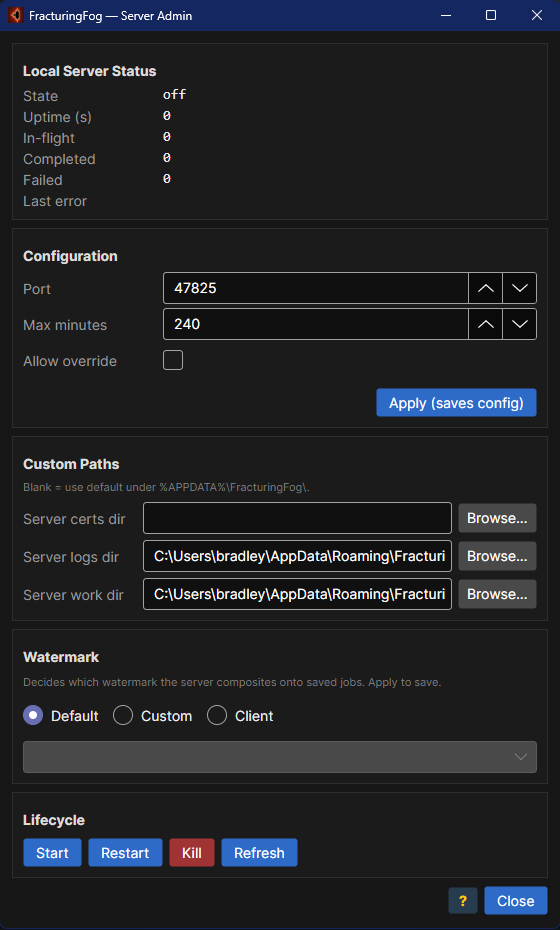Click the 'Last error' label
Screen dimensions: 560x930
click(x=55, y=201)
